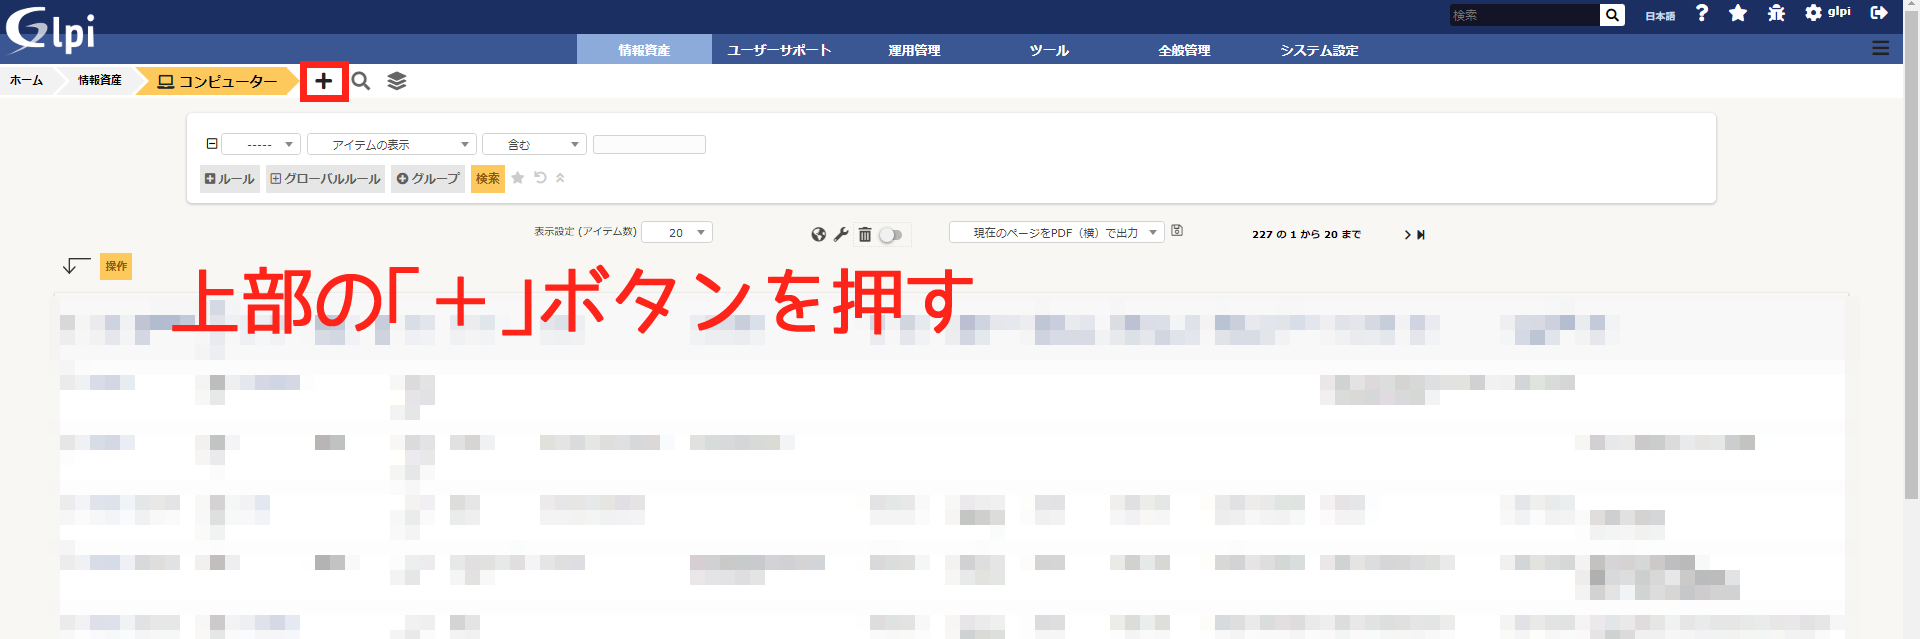This screenshot has width=1920, height=639.
Task: Collapse criteria with the minus box icon
Action: point(212,144)
